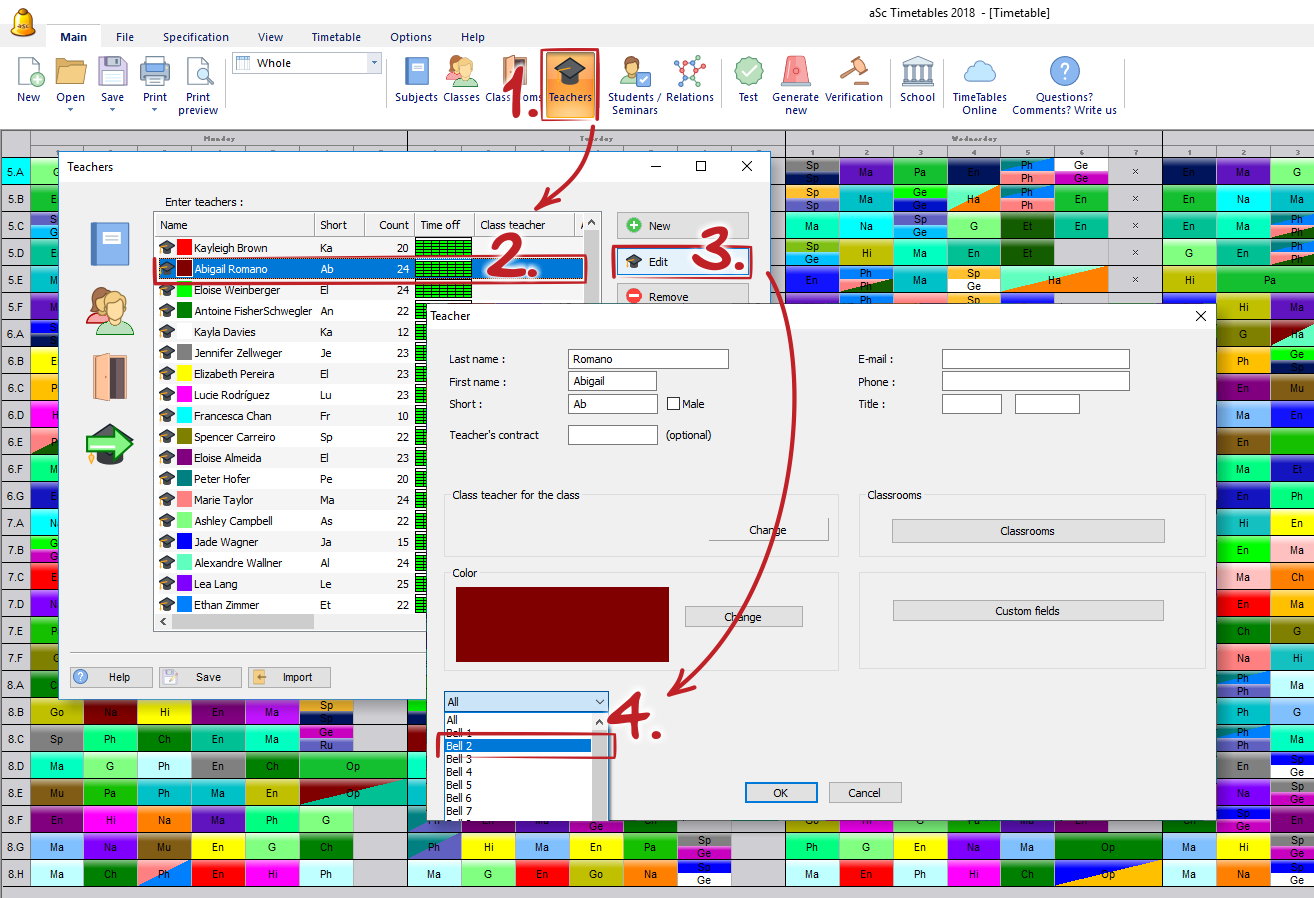Open the Specification tab
Image resolution: width=1314 pixels, height=898 pixels.
pyautogui.click(x=196, y=37)
